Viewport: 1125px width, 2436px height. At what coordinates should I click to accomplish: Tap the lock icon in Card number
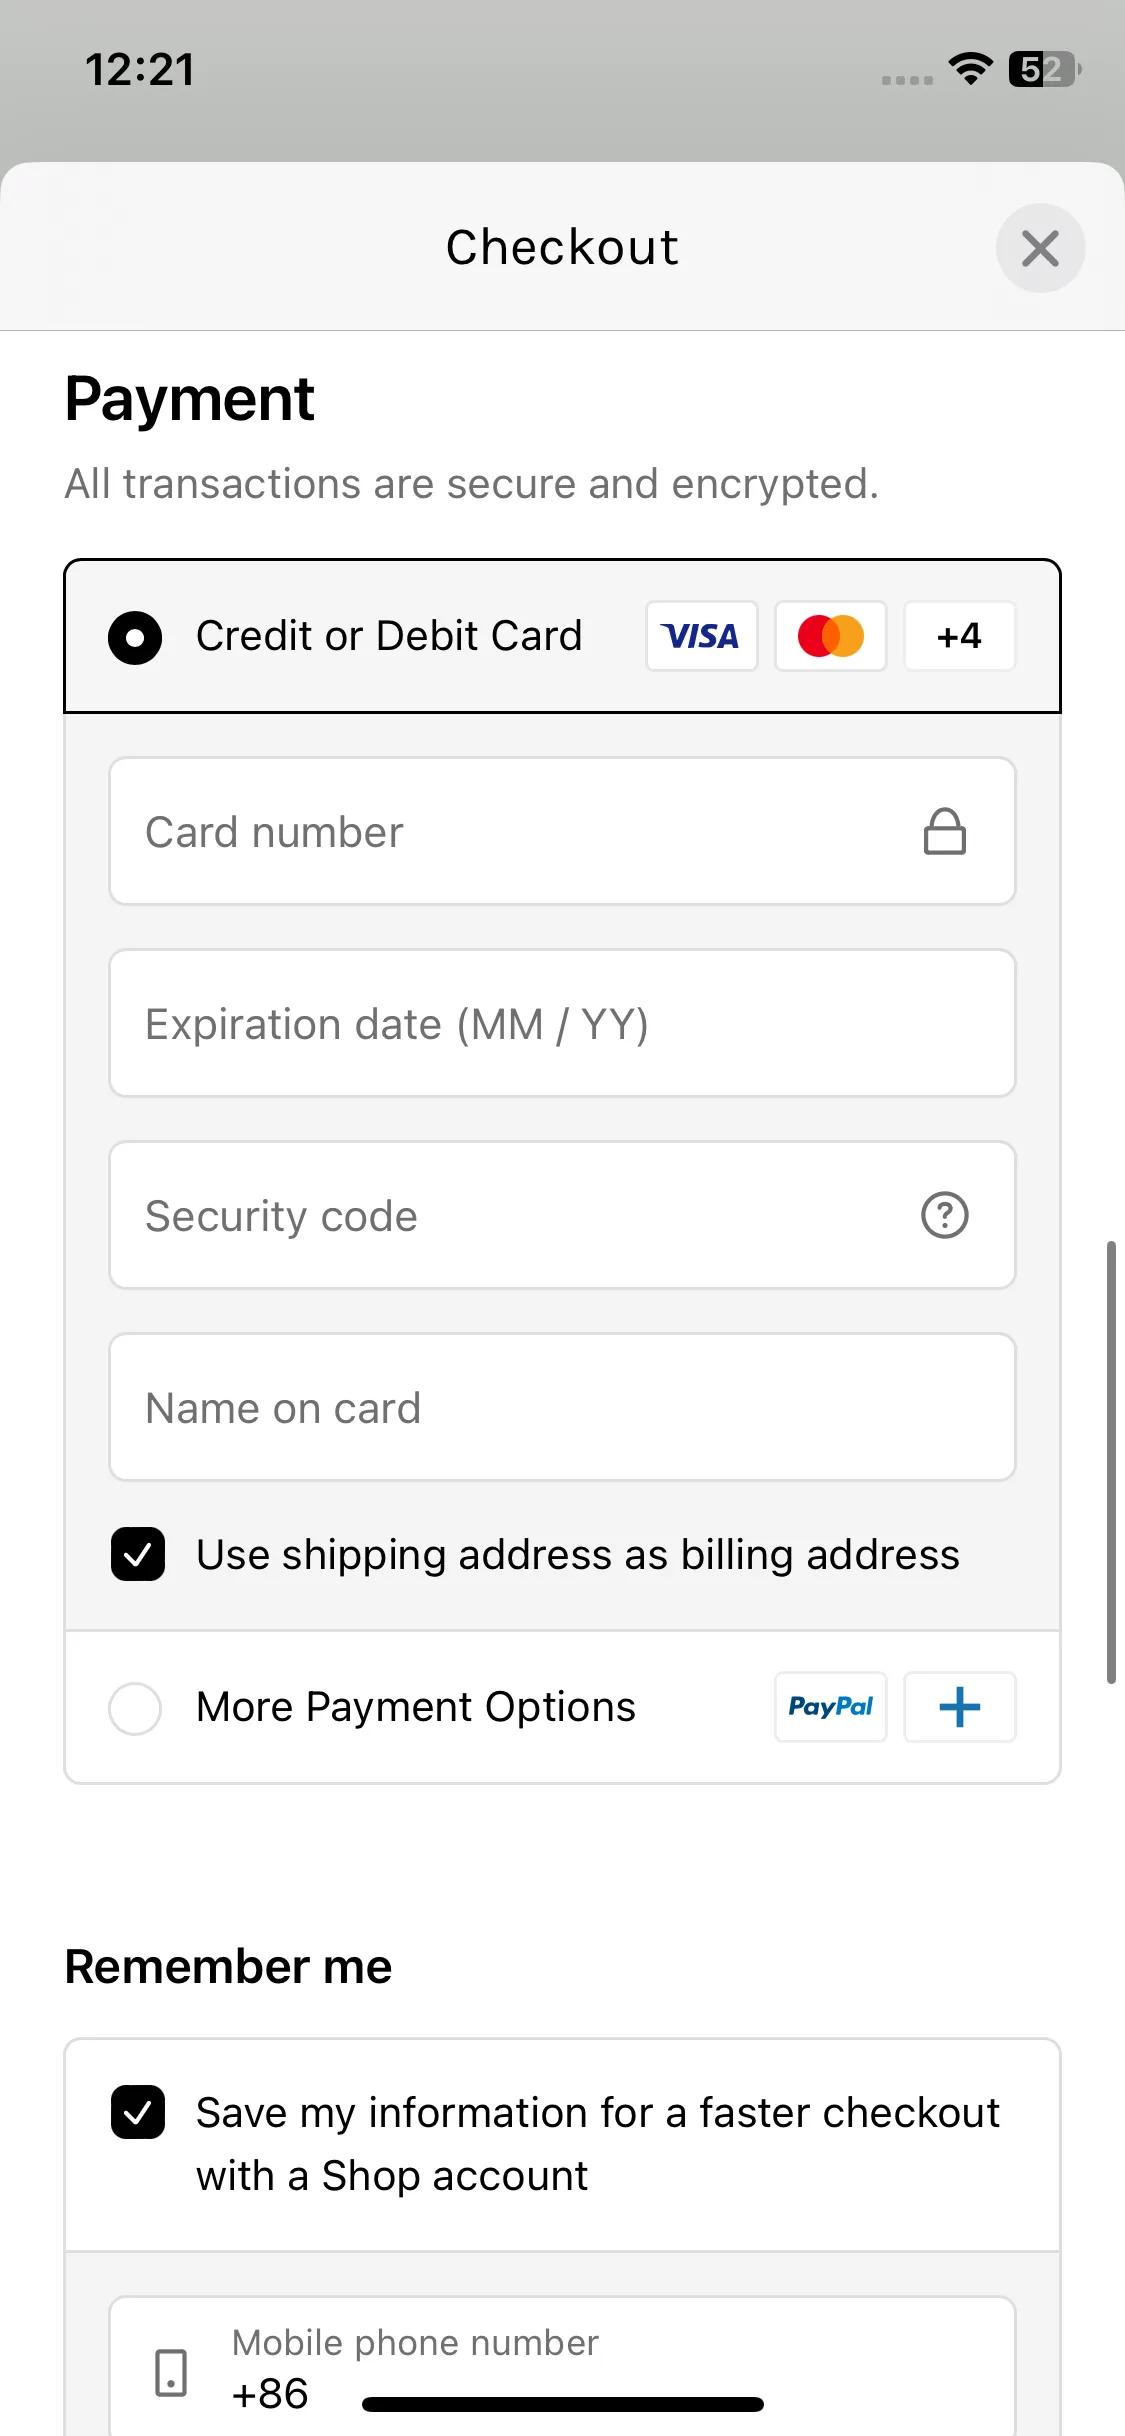tap(944, 832)
